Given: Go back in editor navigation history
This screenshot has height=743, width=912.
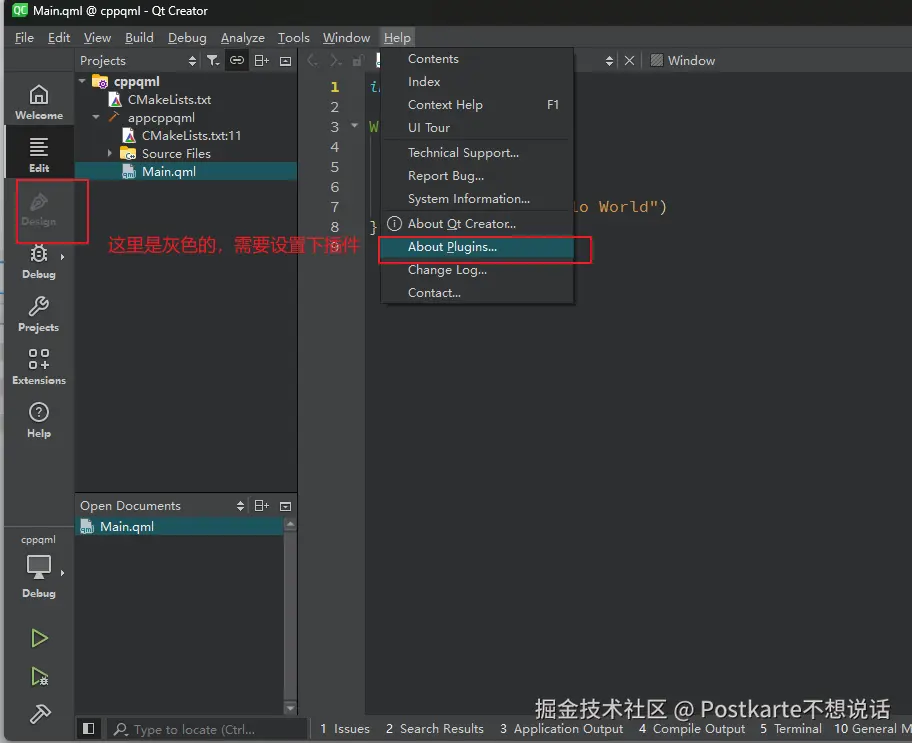Looking at the screenshot, I should tap(312, 61).
